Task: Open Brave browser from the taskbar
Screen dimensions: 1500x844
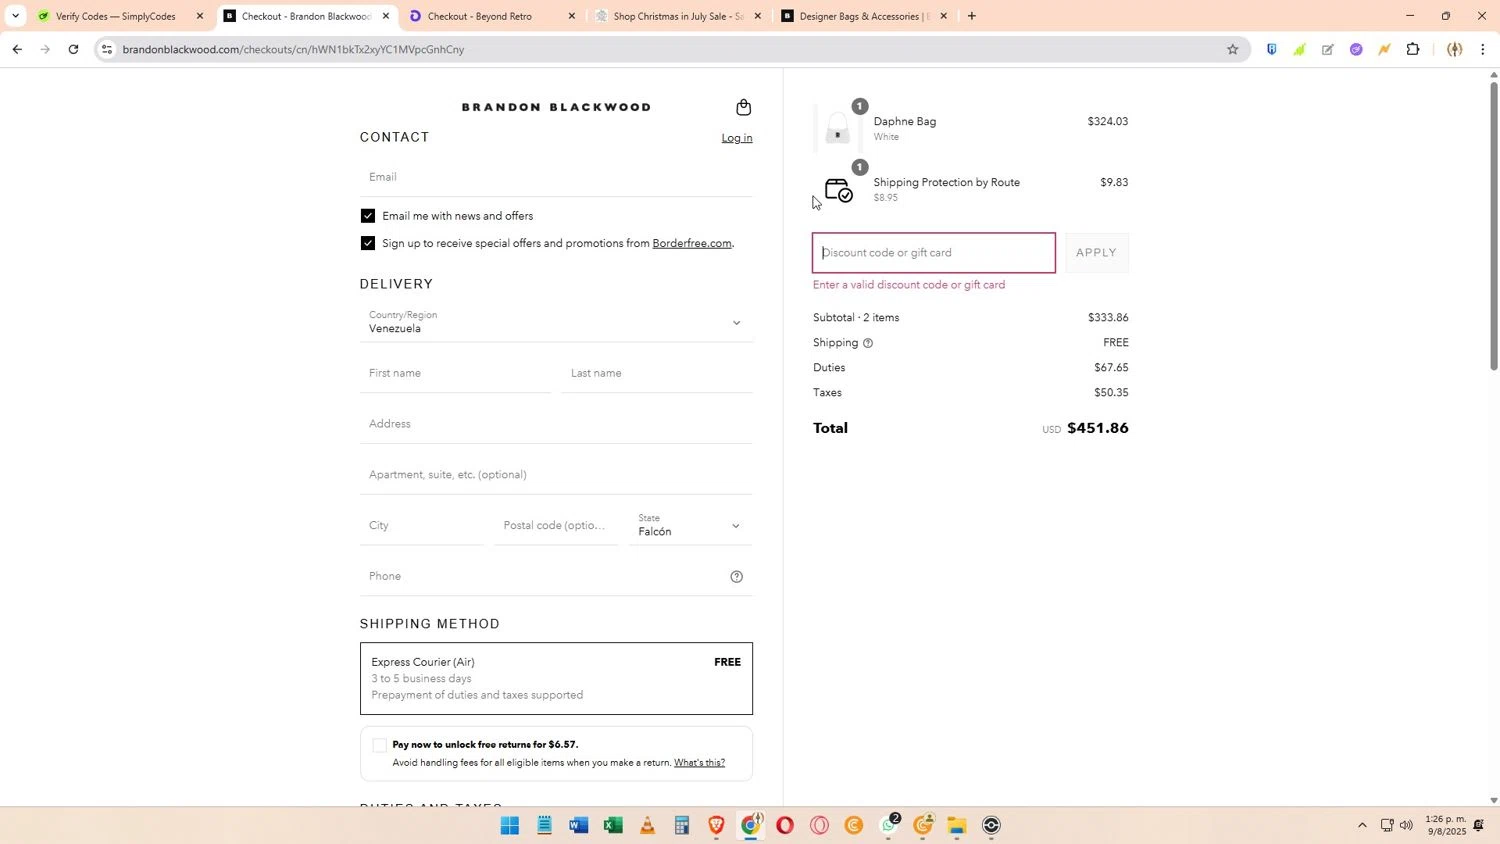Action: coord(716,826)
